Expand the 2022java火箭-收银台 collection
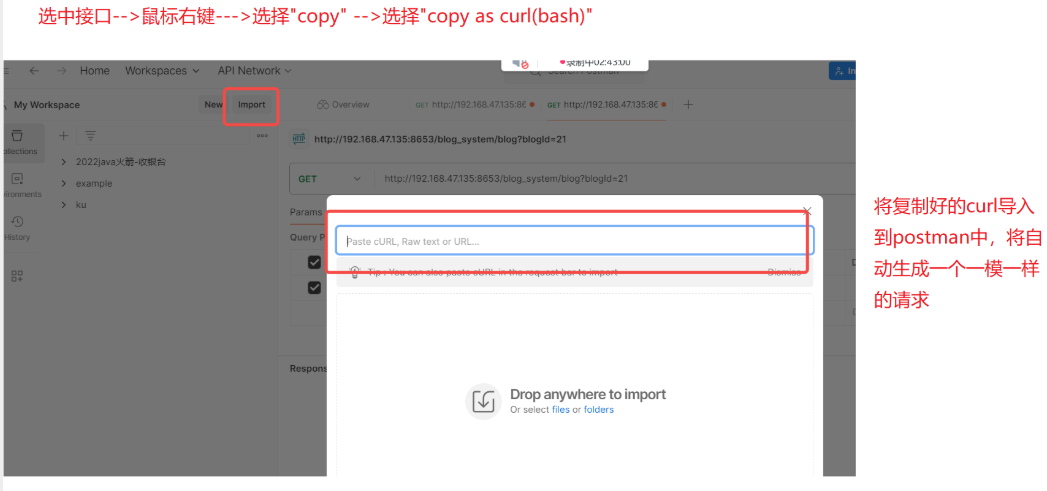The width and height of the screenshot is (1047, 491). tap(63, 162)
